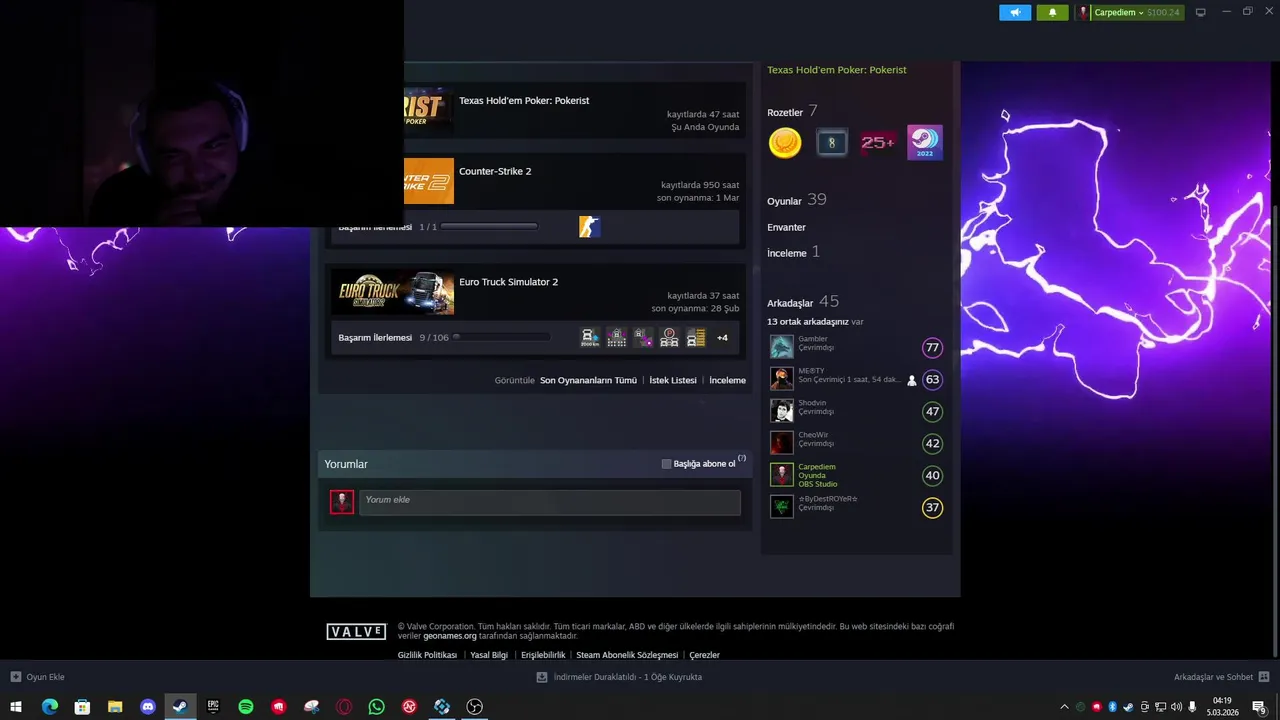Open Yasal Bilgi footer link

tap(489, 655)
